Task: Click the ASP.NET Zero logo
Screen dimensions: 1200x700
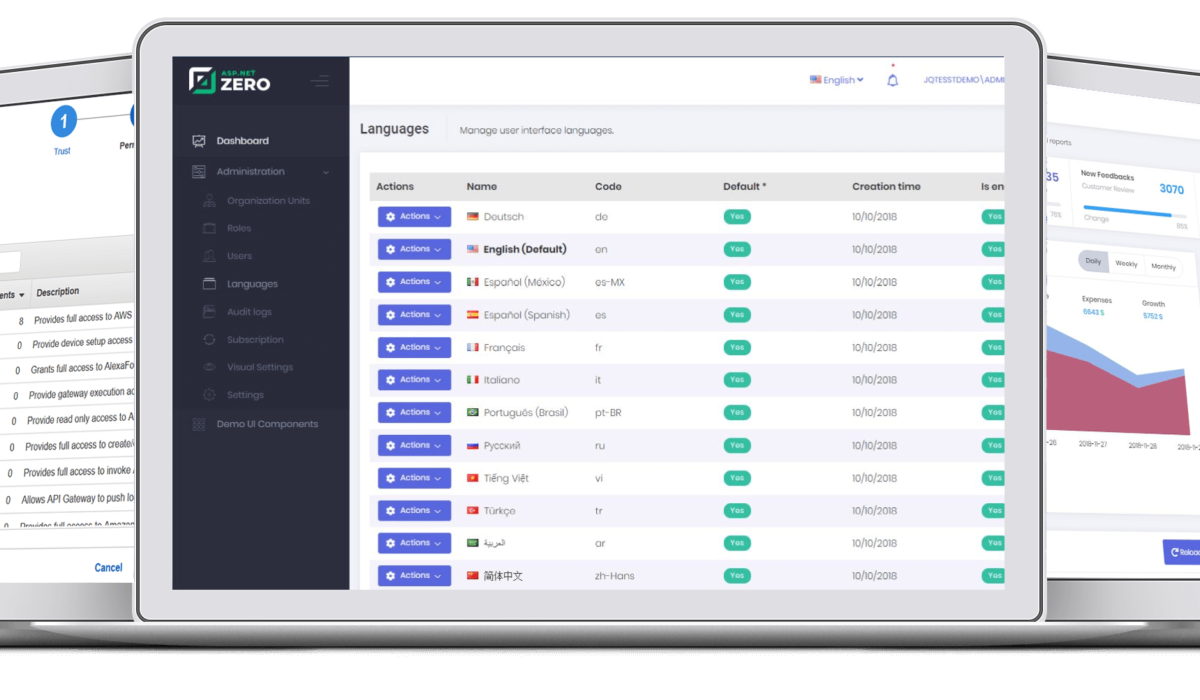Action: [x=230, y=80]
